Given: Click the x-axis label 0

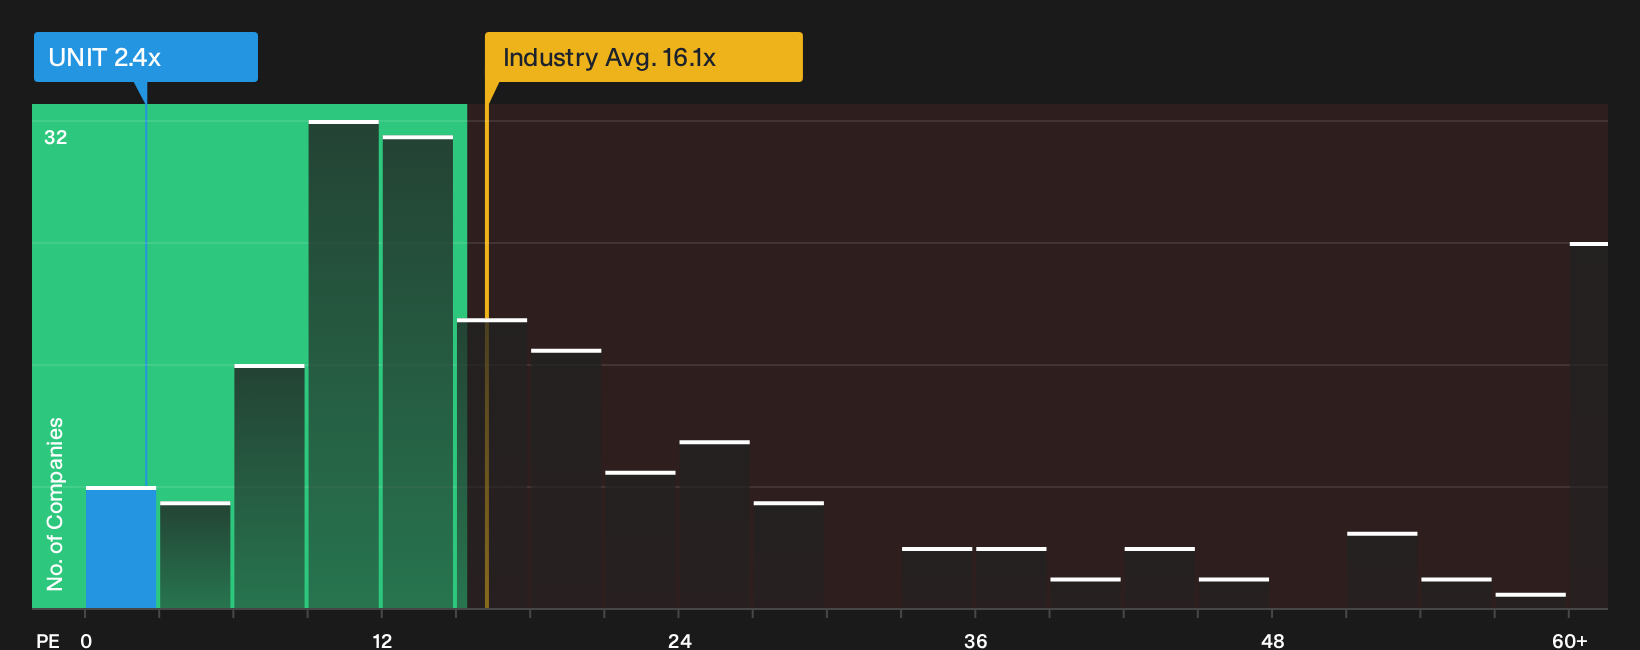Looking at the screenshot, I should tap(86, 640).
